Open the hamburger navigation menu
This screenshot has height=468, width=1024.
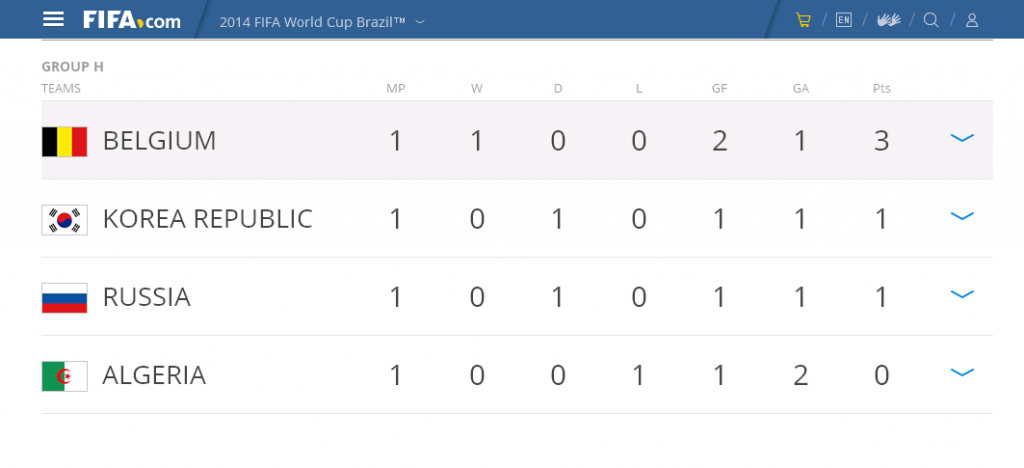click(x=54, y=20)
